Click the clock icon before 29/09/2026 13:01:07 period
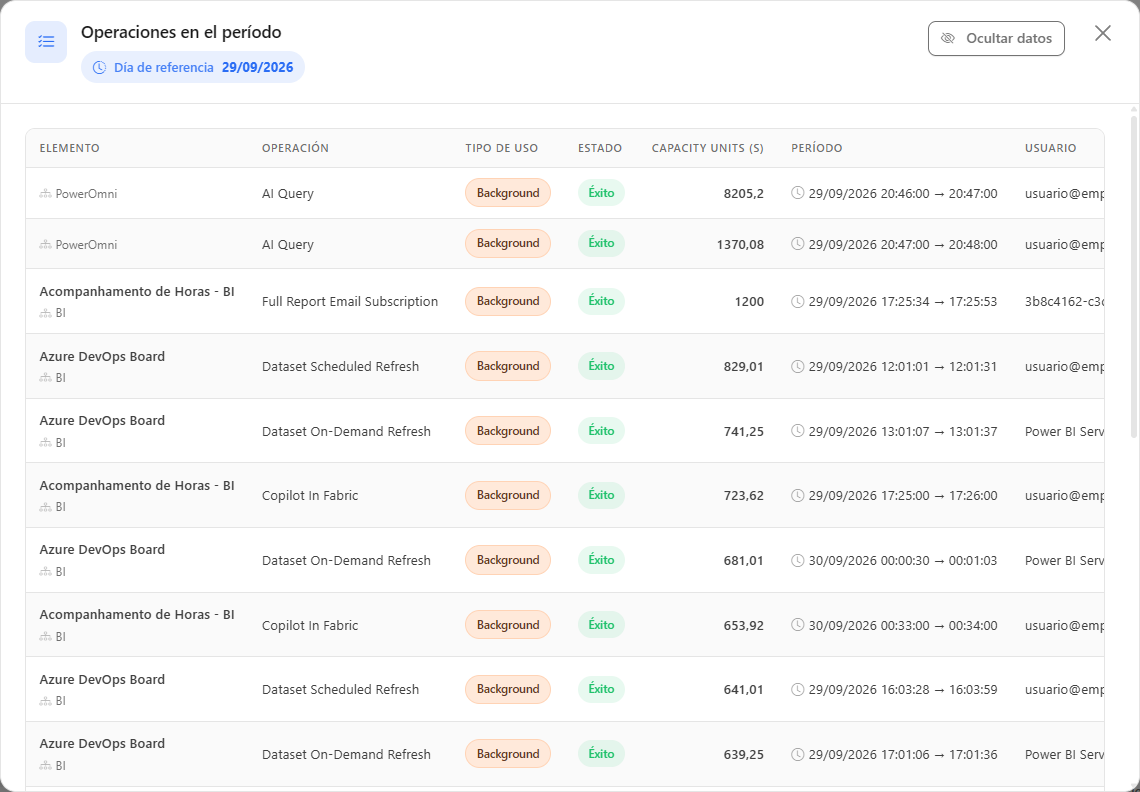 click(x=798, y=431)
